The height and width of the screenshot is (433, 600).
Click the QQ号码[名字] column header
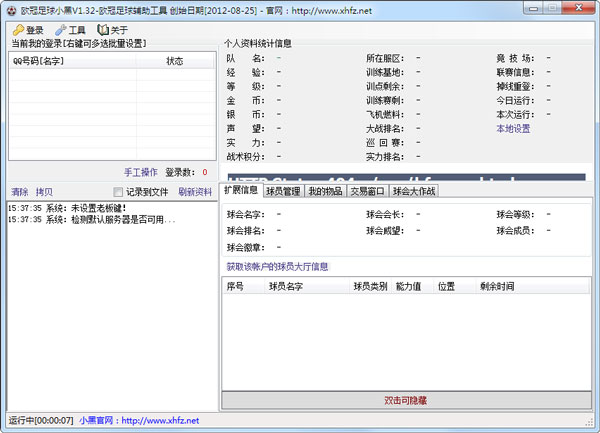click(x=73, y=61)
